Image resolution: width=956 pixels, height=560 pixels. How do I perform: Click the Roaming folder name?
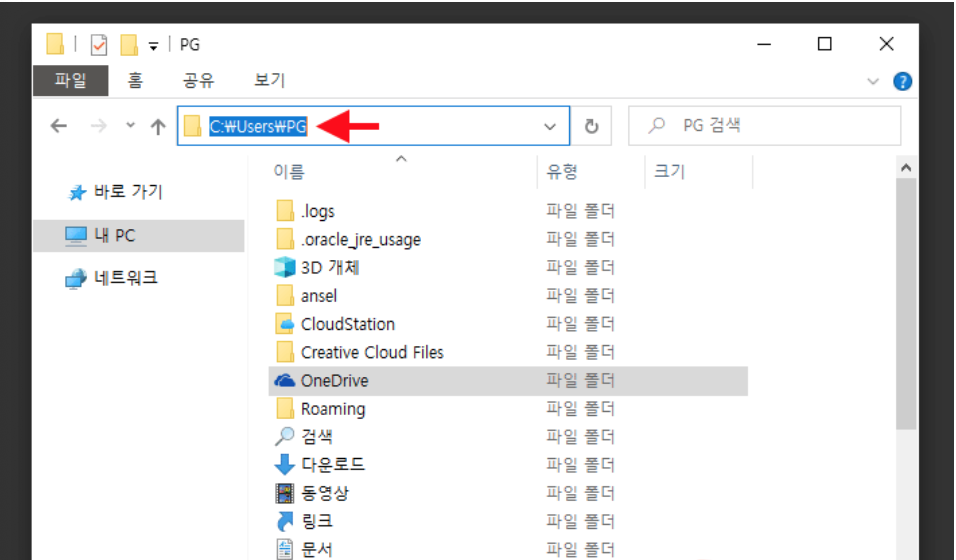click(x=333, y=409)
